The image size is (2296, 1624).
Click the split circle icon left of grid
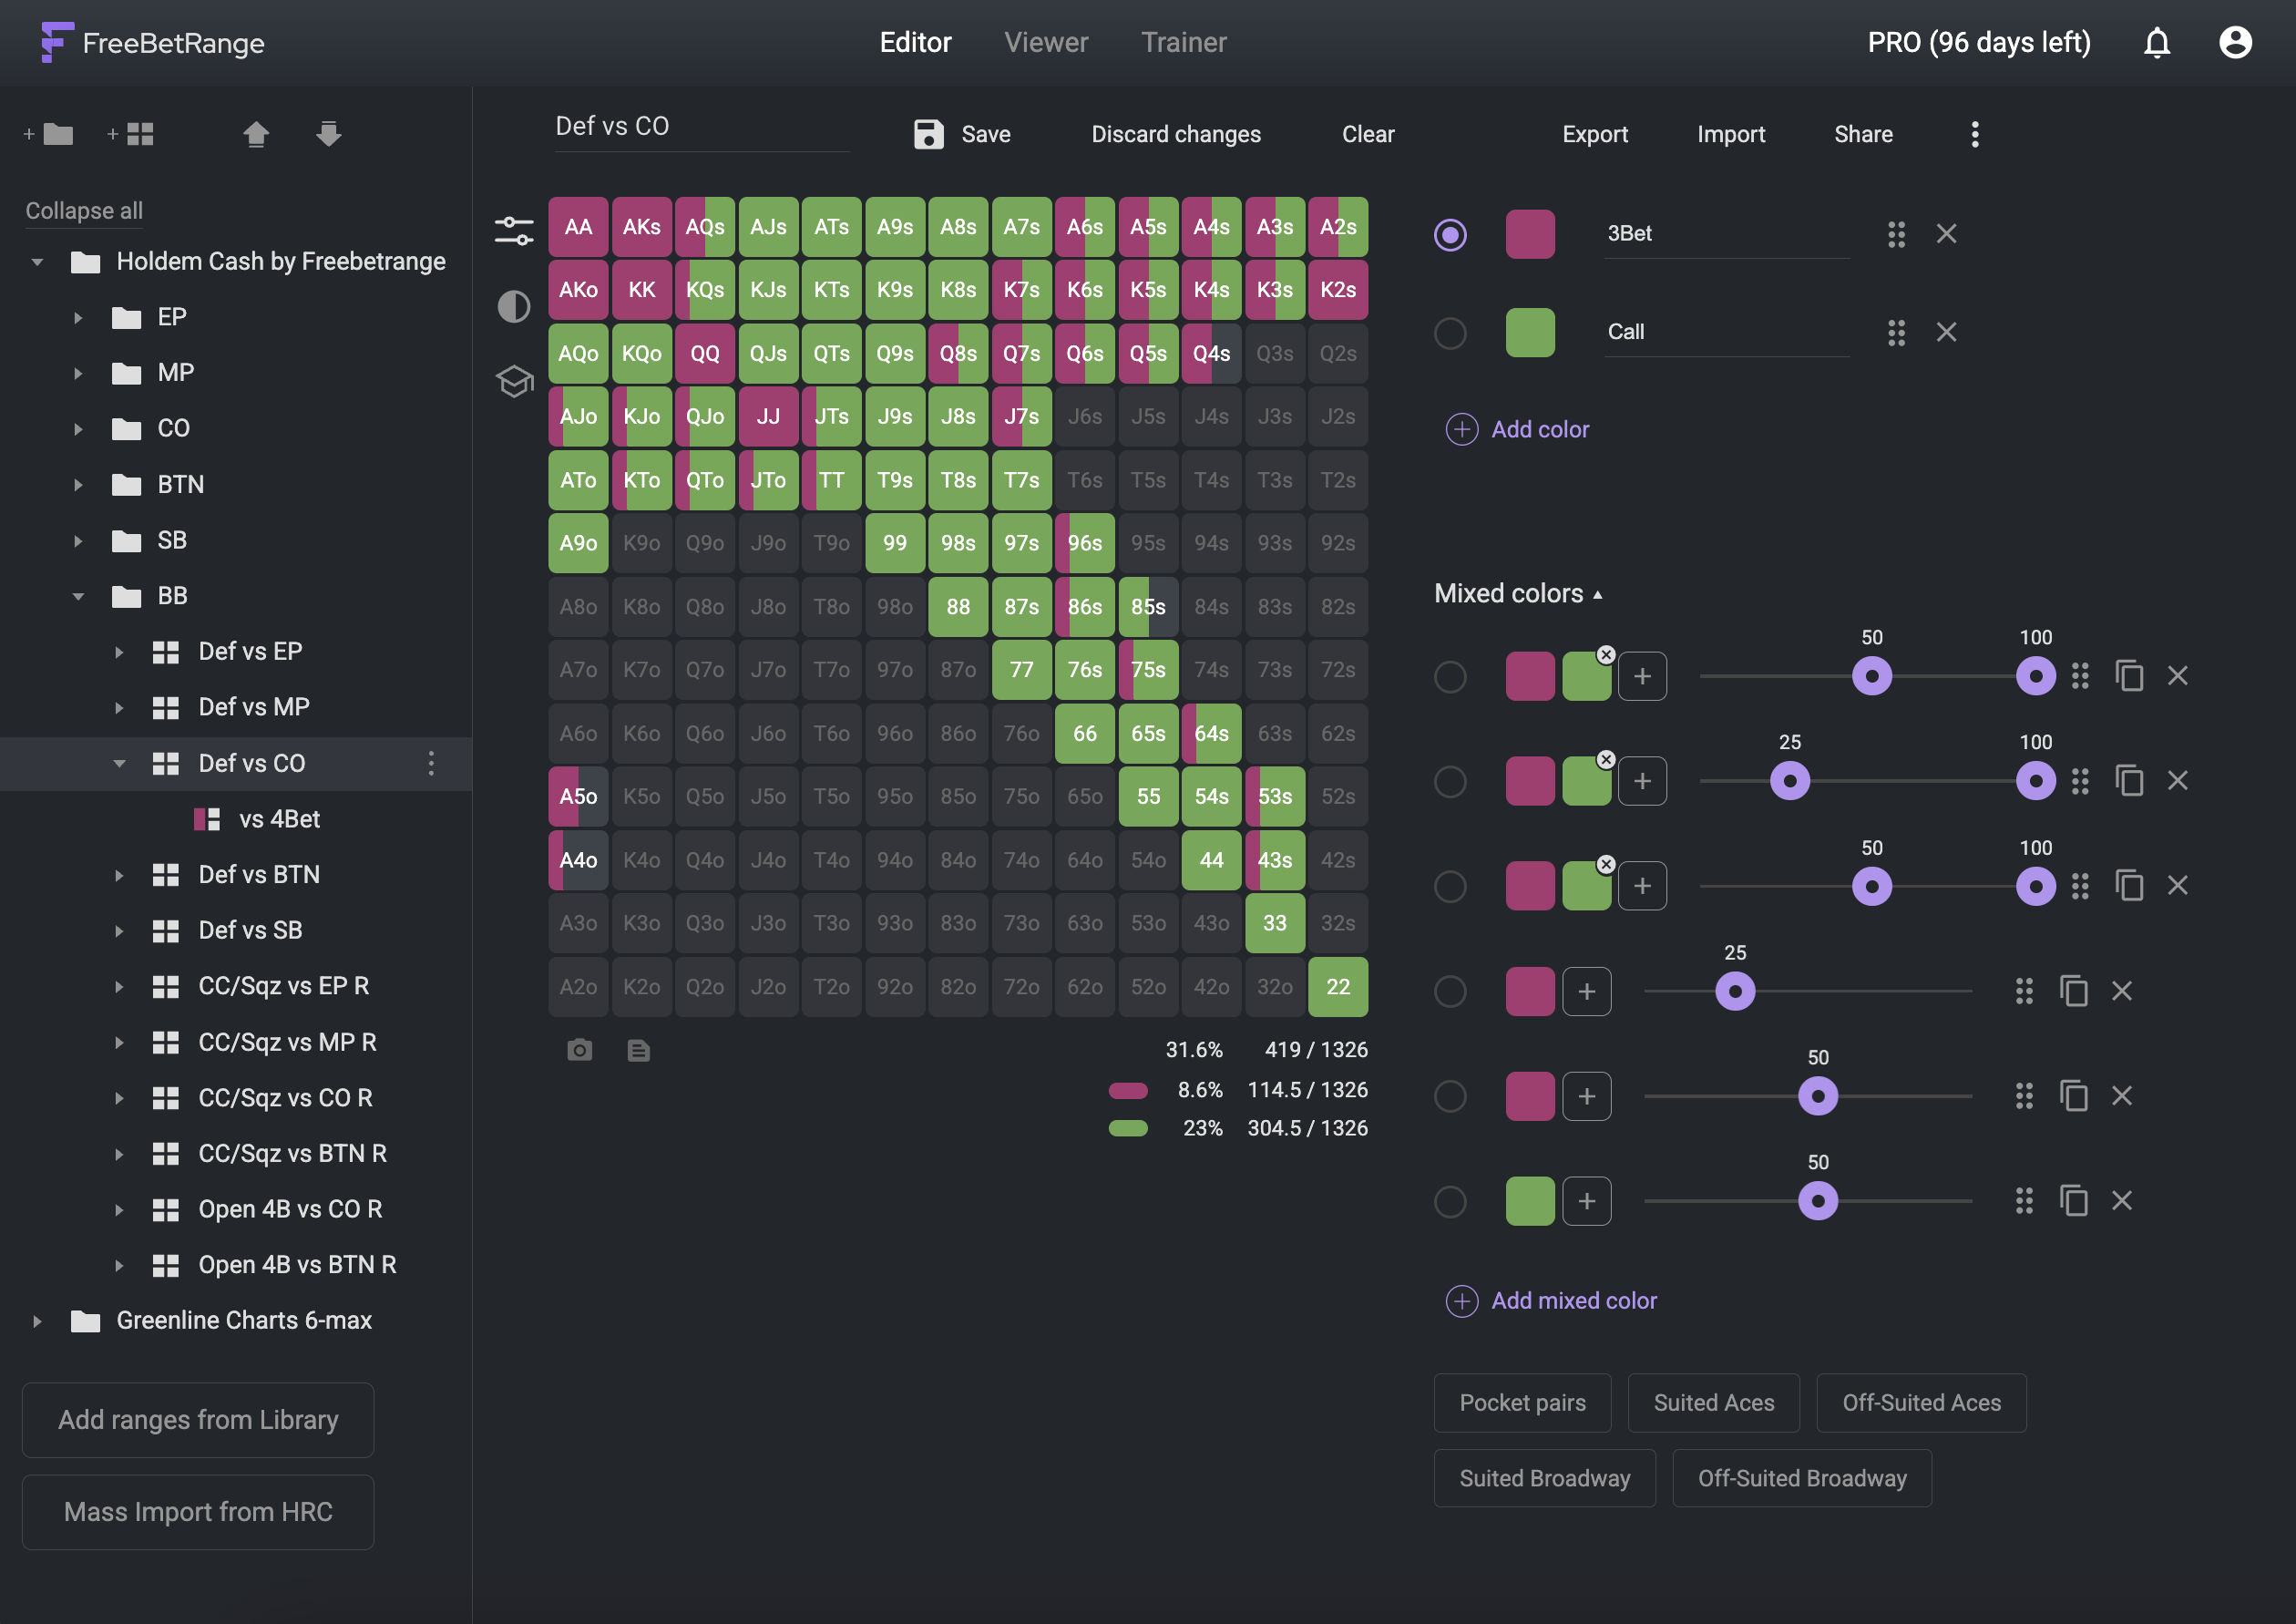(509, 304)
